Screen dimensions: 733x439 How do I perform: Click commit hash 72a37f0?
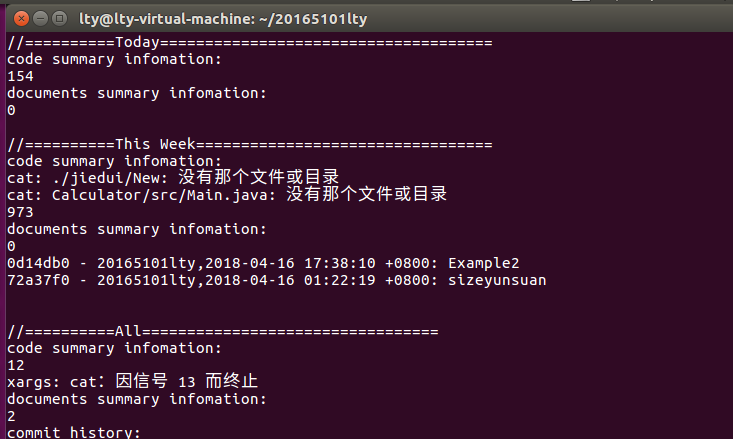pyautogui.click(x=38, y=280)
